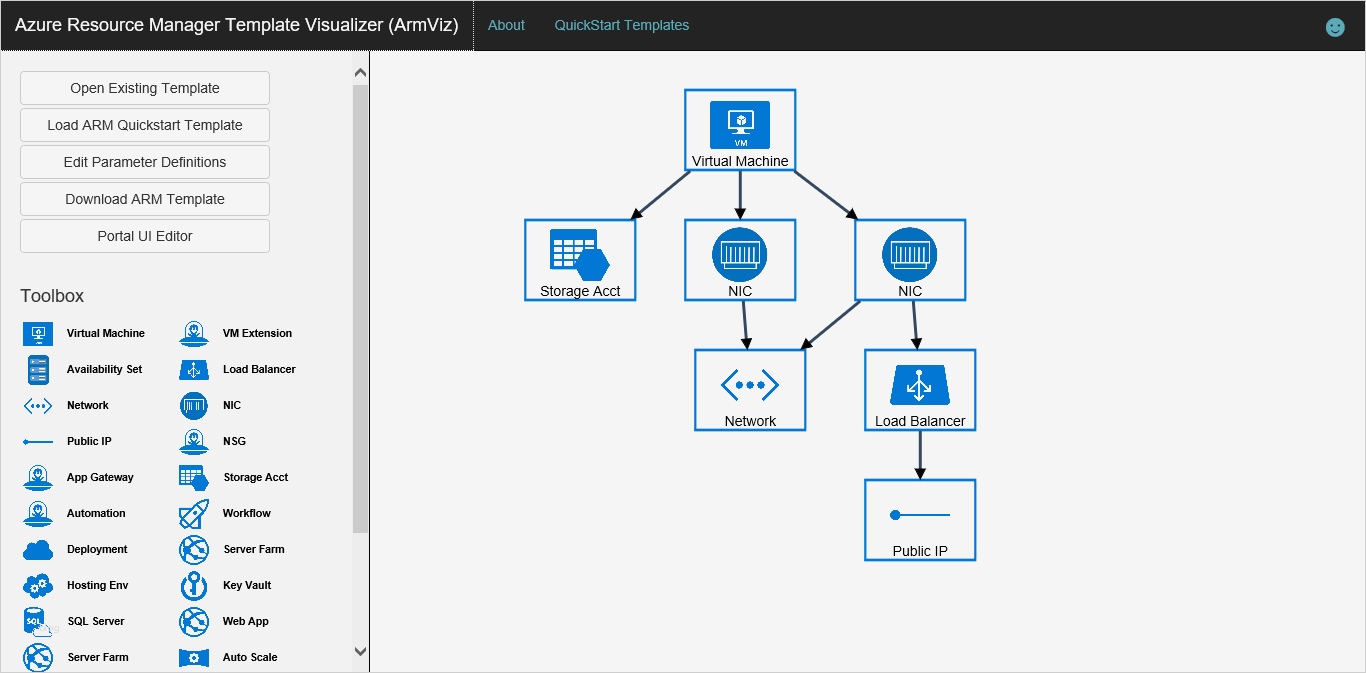Click Download ARM Template button
Screen dimensions: 1366x673
[x=145, y=199]
